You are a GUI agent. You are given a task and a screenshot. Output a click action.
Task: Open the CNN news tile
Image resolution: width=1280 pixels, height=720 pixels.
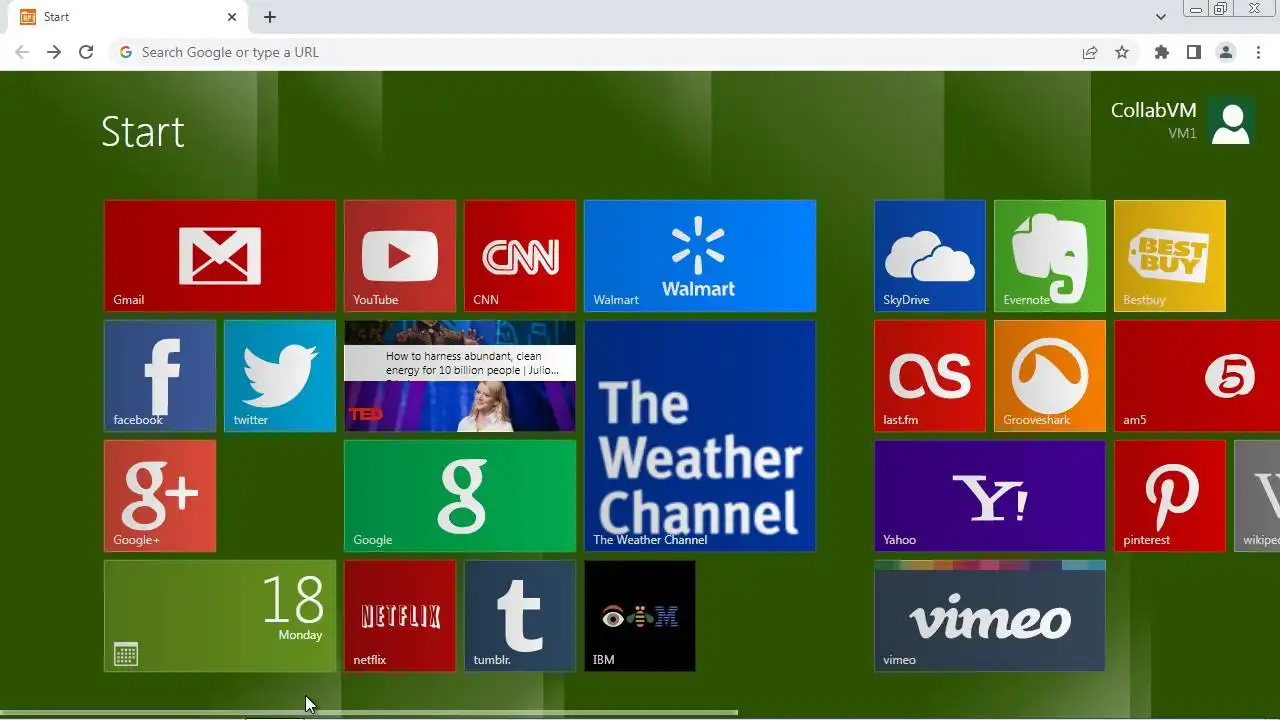pos(520,256)
